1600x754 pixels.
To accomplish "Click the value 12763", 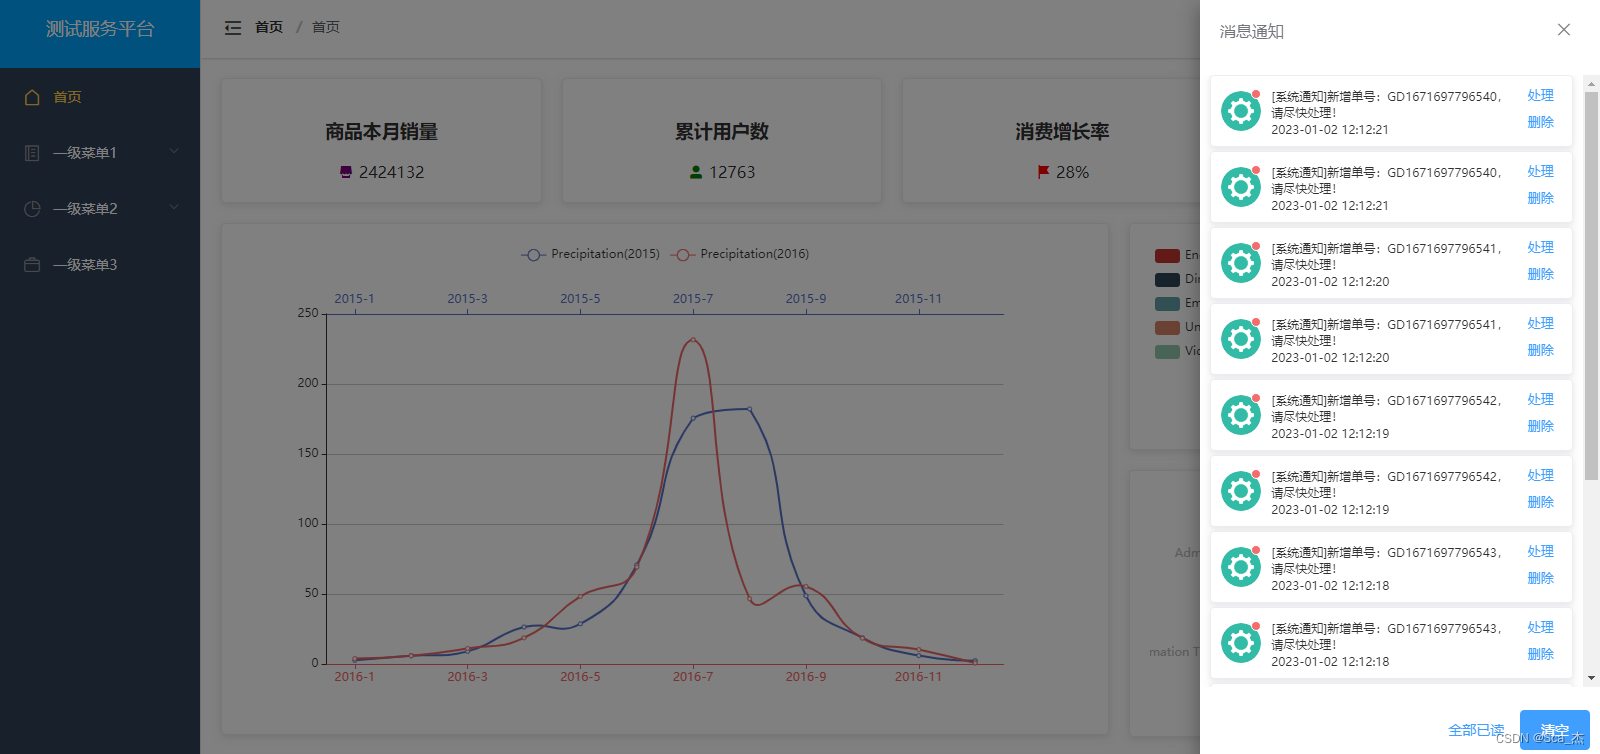I will pyautogui.click(x=732, y=172).
